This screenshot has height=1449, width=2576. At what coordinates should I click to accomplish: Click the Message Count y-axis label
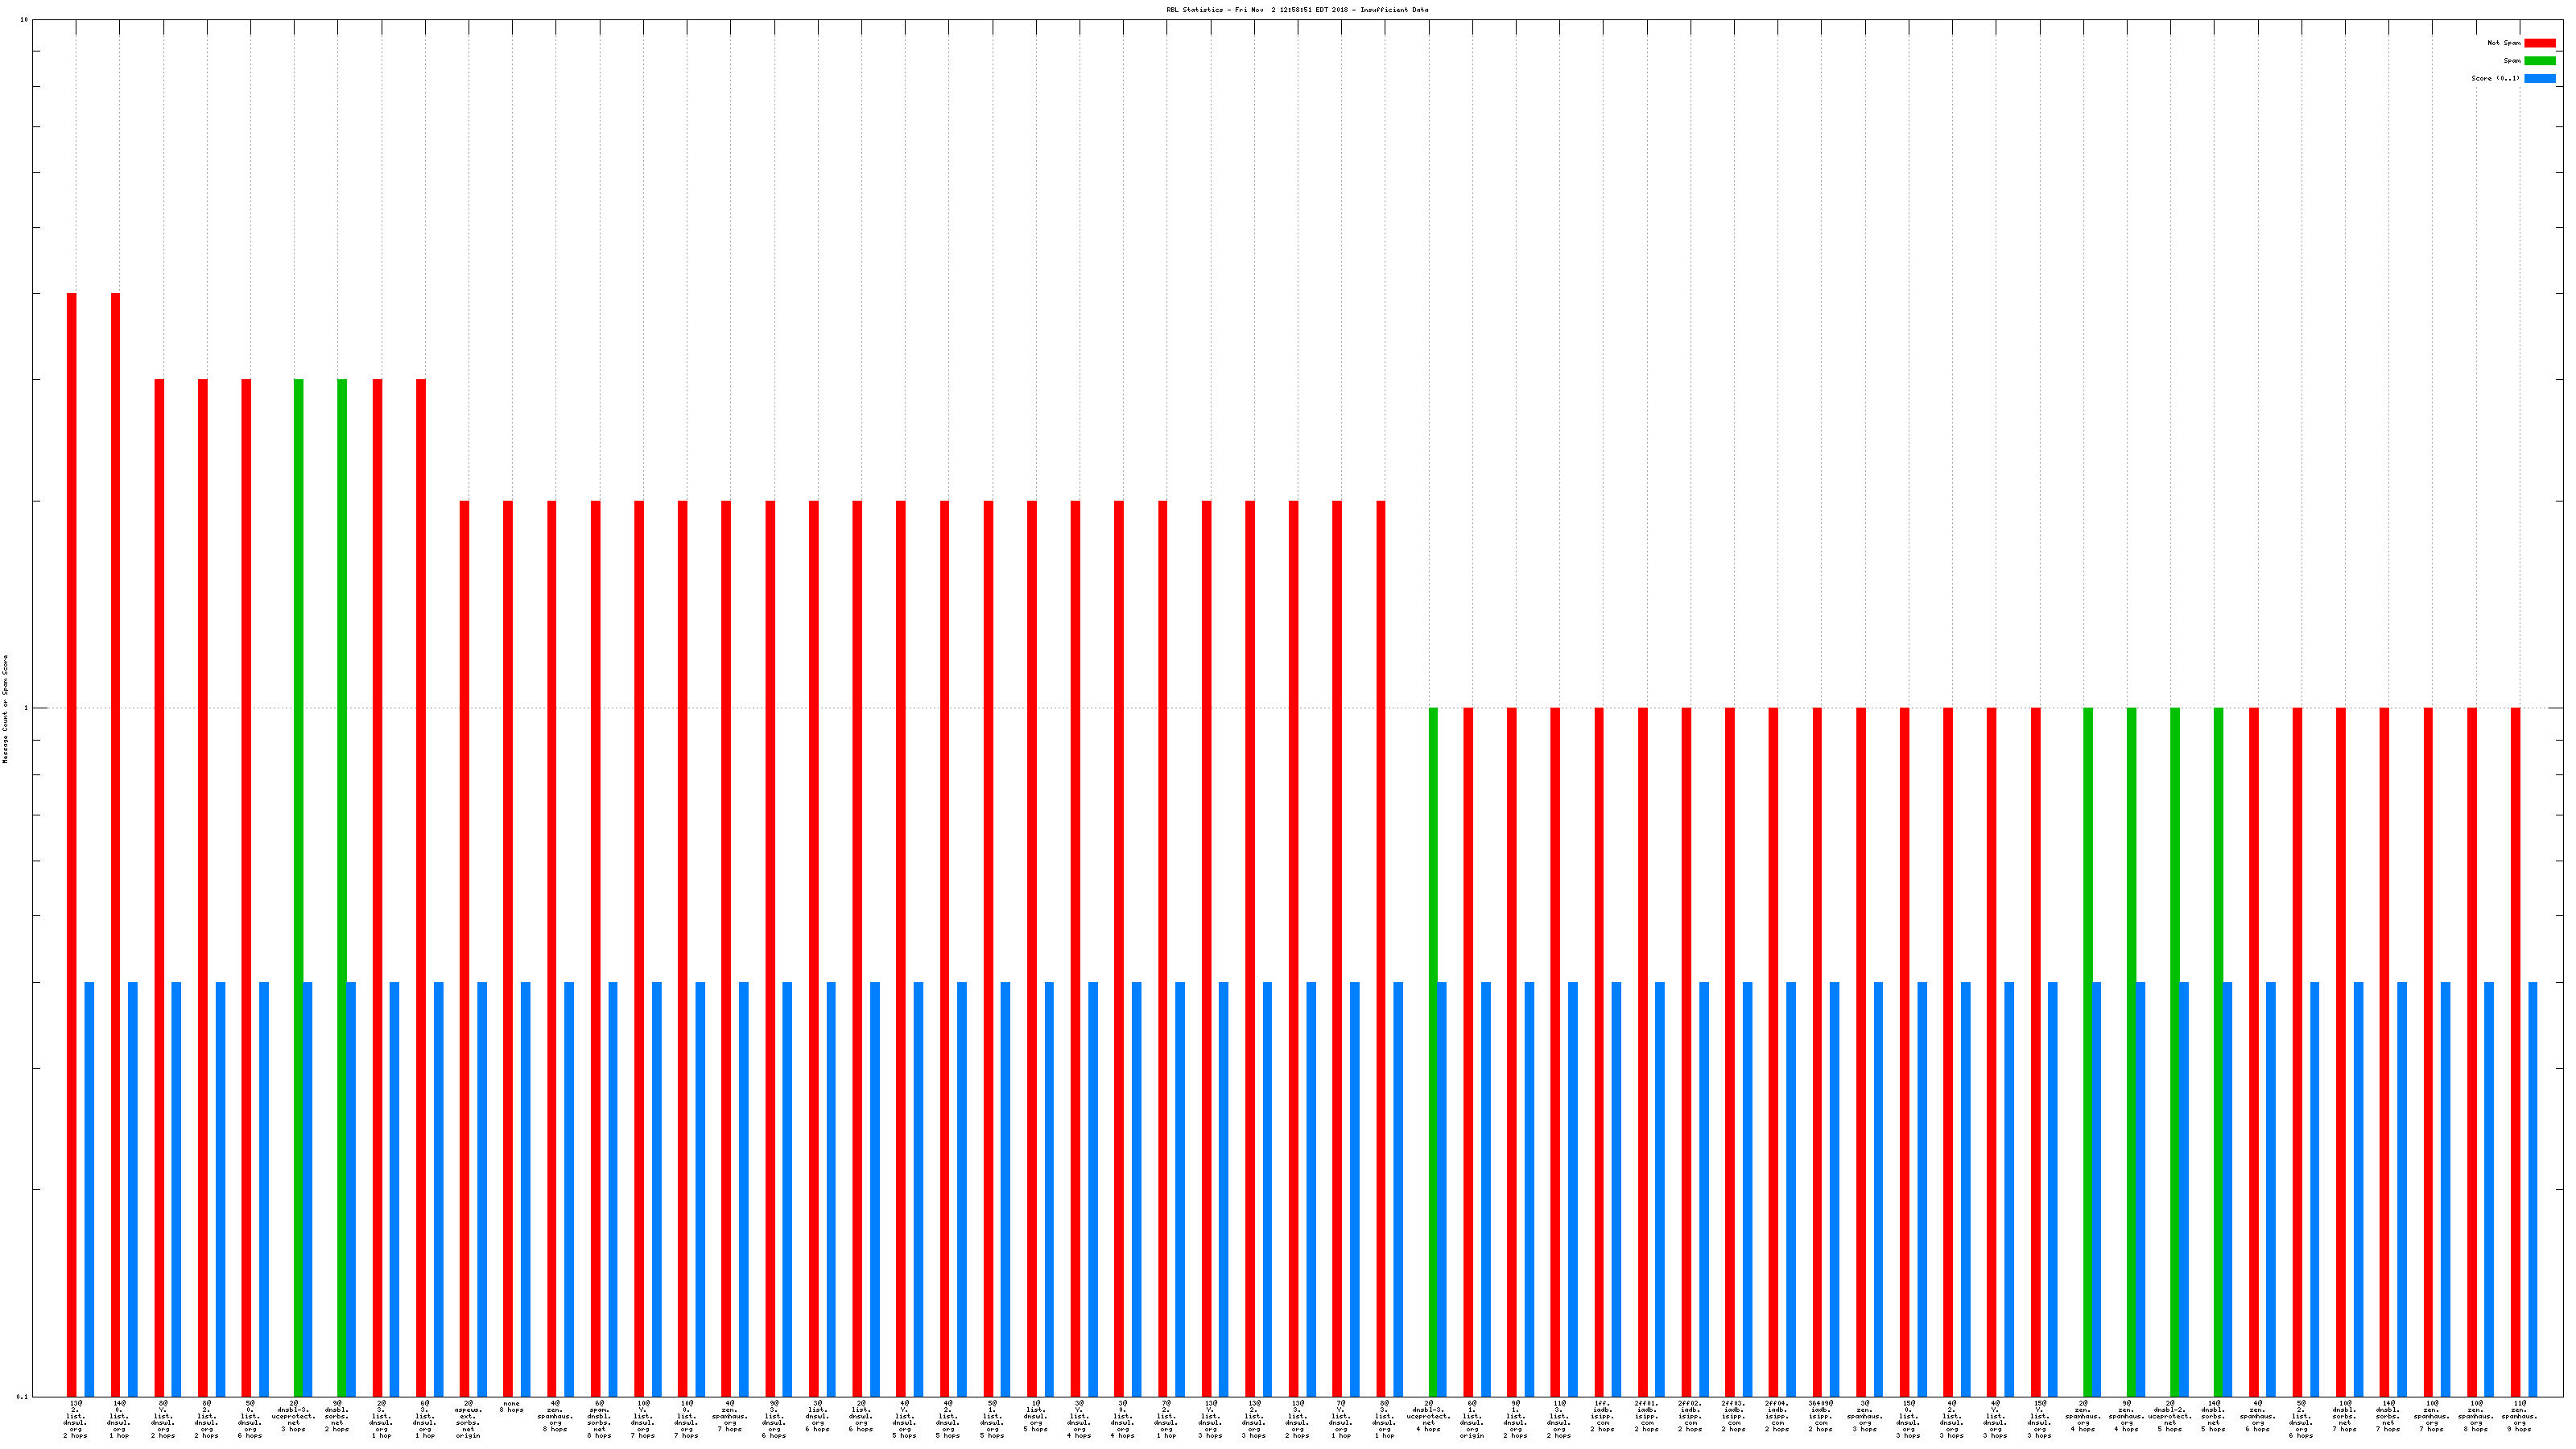pos(5,709)
